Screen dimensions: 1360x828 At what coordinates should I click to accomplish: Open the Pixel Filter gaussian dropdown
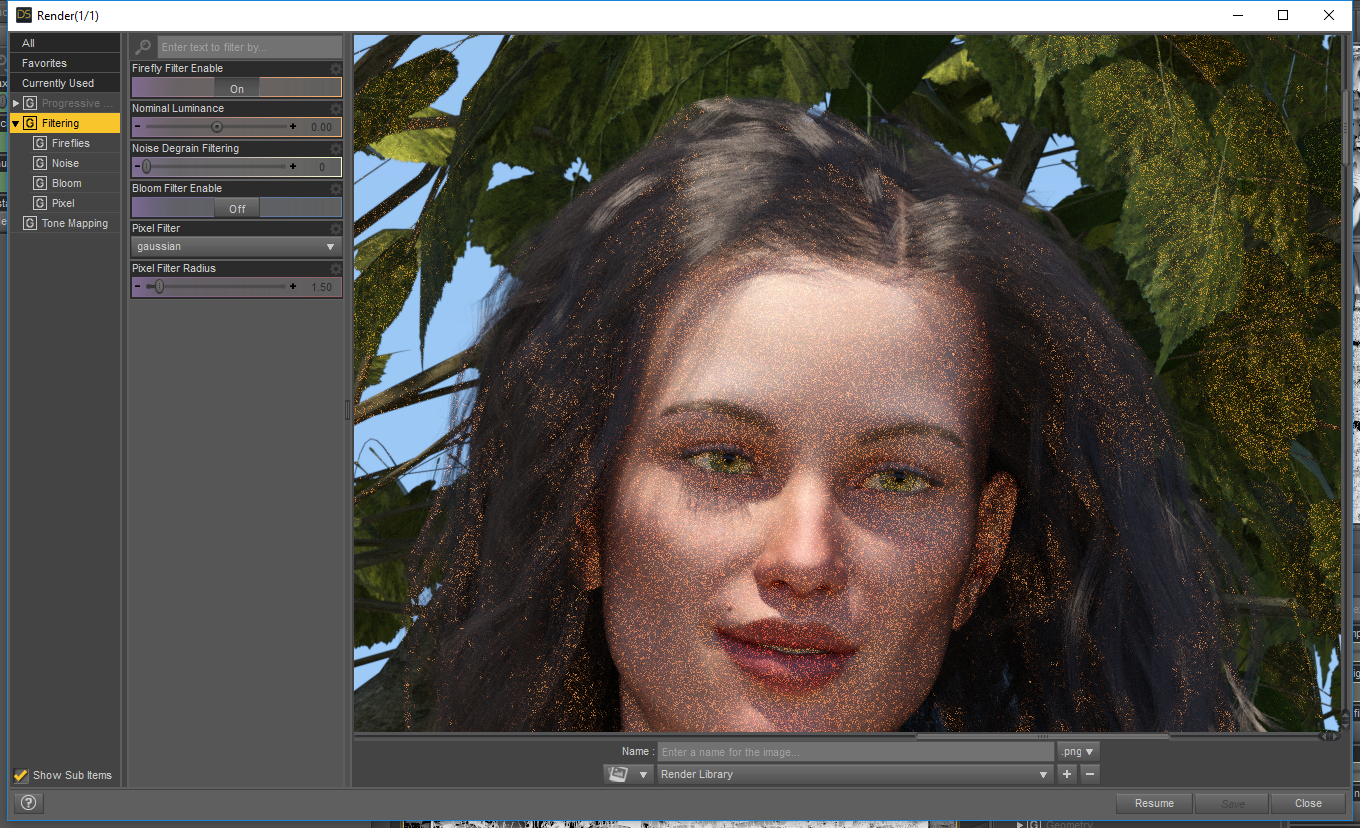tap(237, 247)
